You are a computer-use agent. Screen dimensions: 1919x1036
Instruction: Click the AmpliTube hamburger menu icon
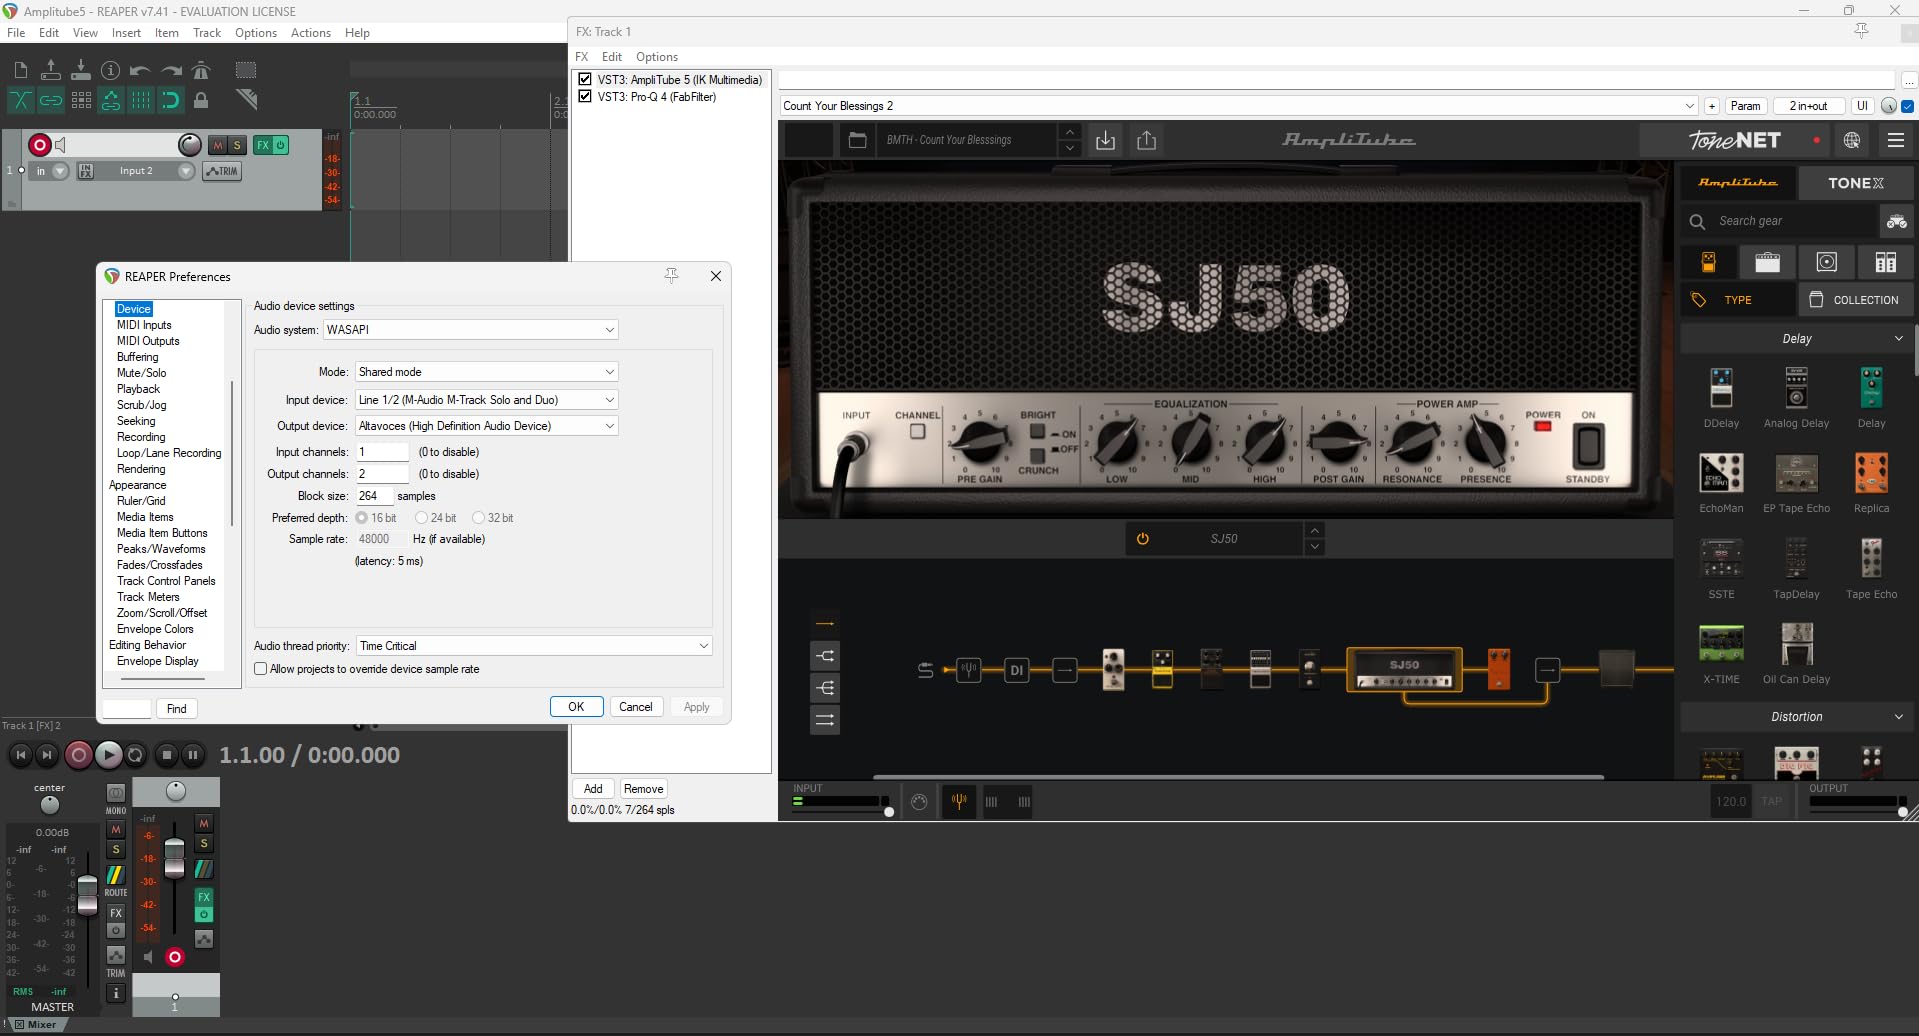1895,140
